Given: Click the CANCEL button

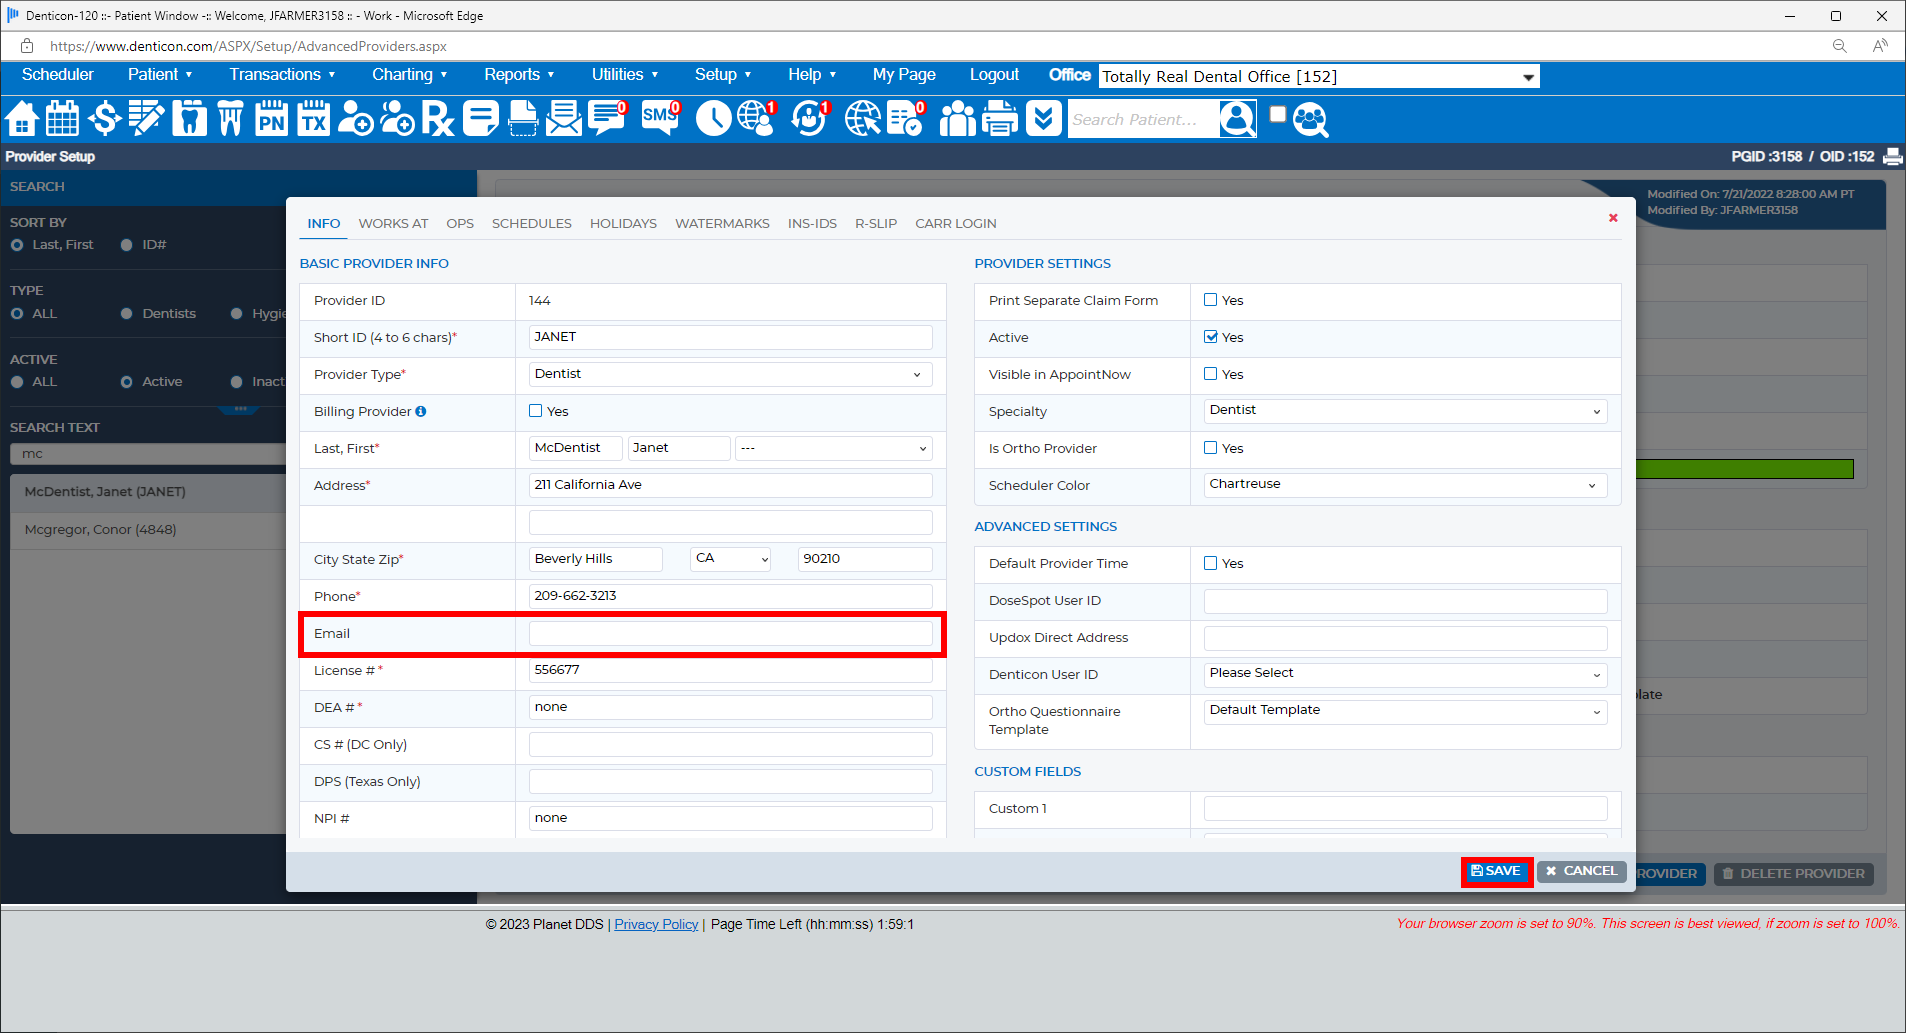Looking at the screenshot, I should (1582, 872).
